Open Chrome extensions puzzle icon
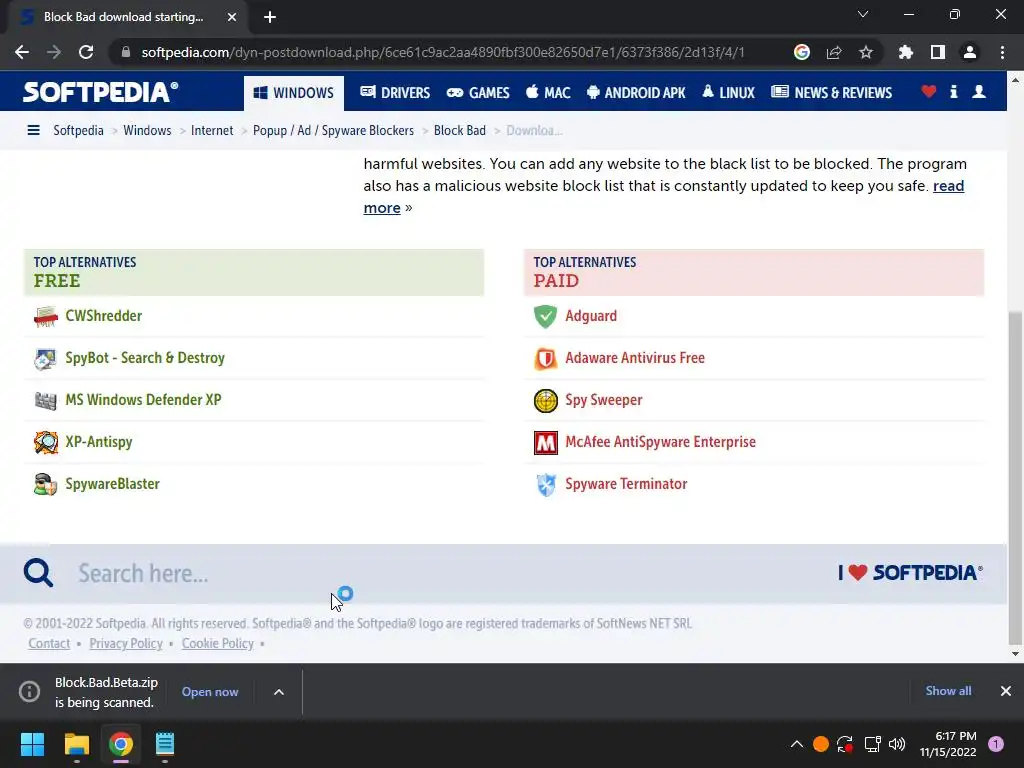This screenshot has width=1024, height=768. (x=906, y=52)
